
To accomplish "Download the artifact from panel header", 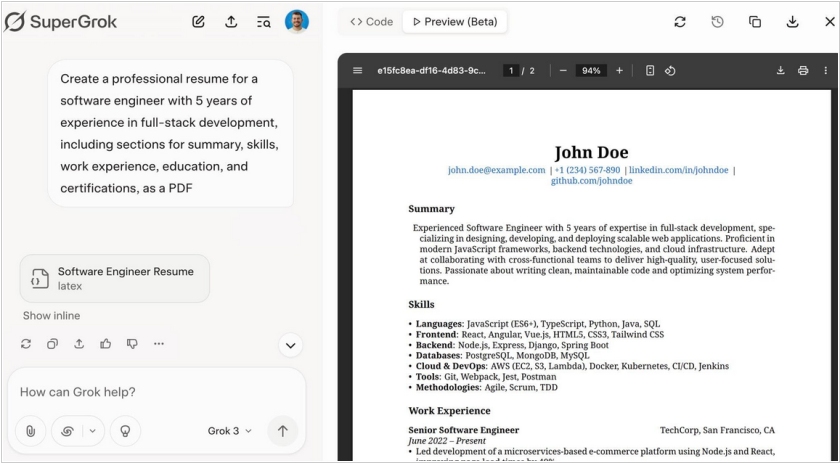I will (x=792, y=22).
